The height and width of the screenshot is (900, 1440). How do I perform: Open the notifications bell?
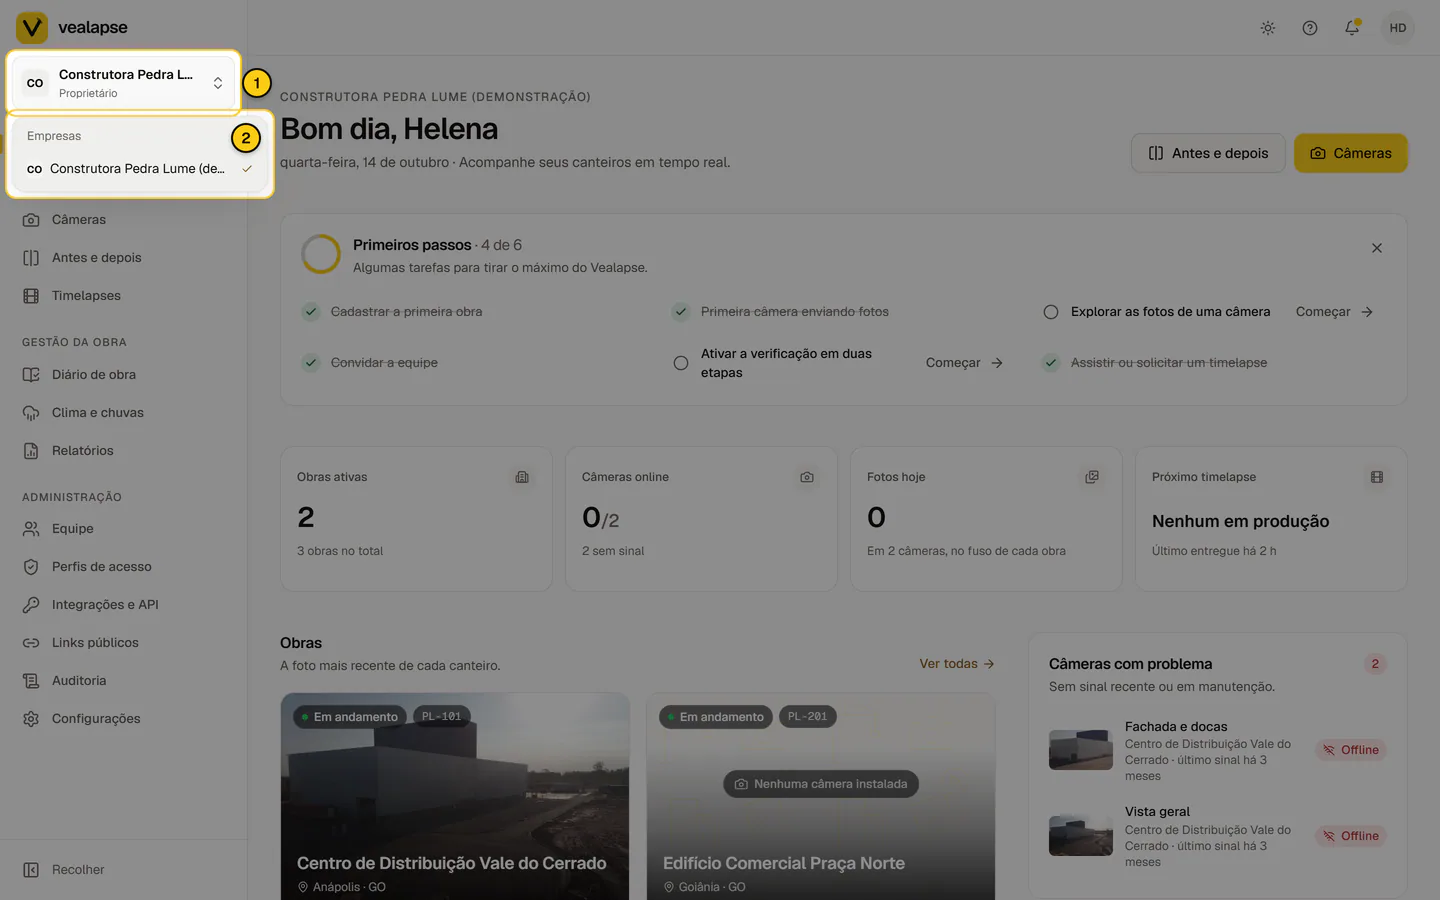[1352, 28]
